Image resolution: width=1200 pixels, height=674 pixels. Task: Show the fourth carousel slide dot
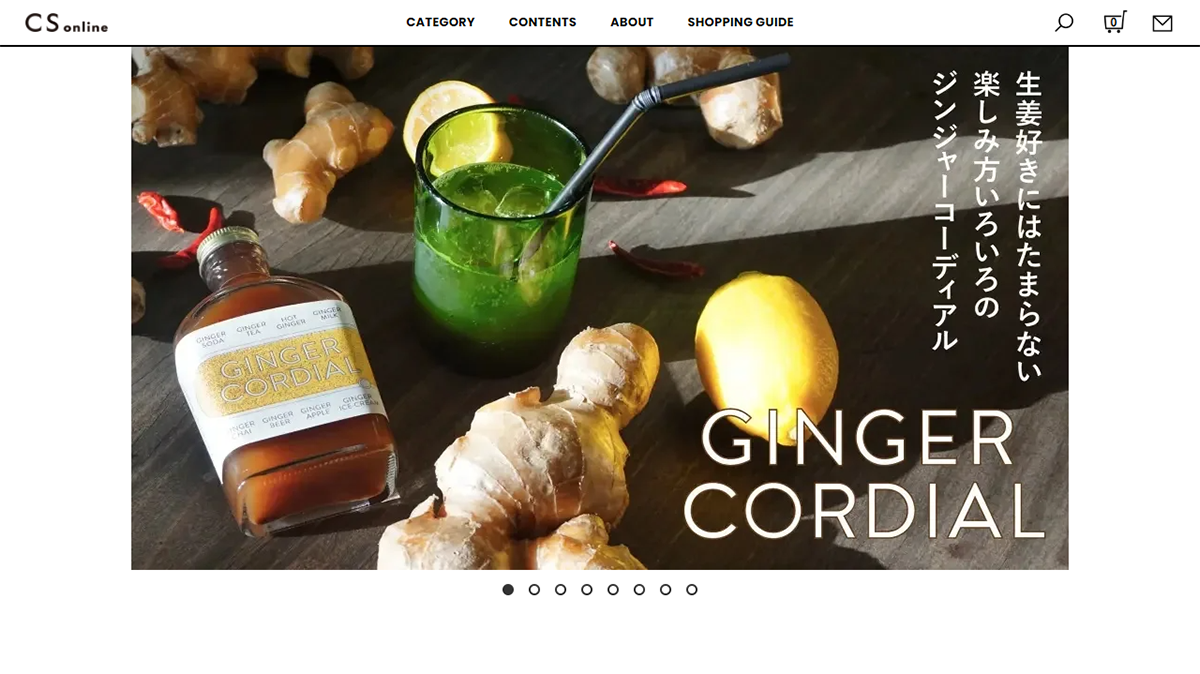coord(587,590)
